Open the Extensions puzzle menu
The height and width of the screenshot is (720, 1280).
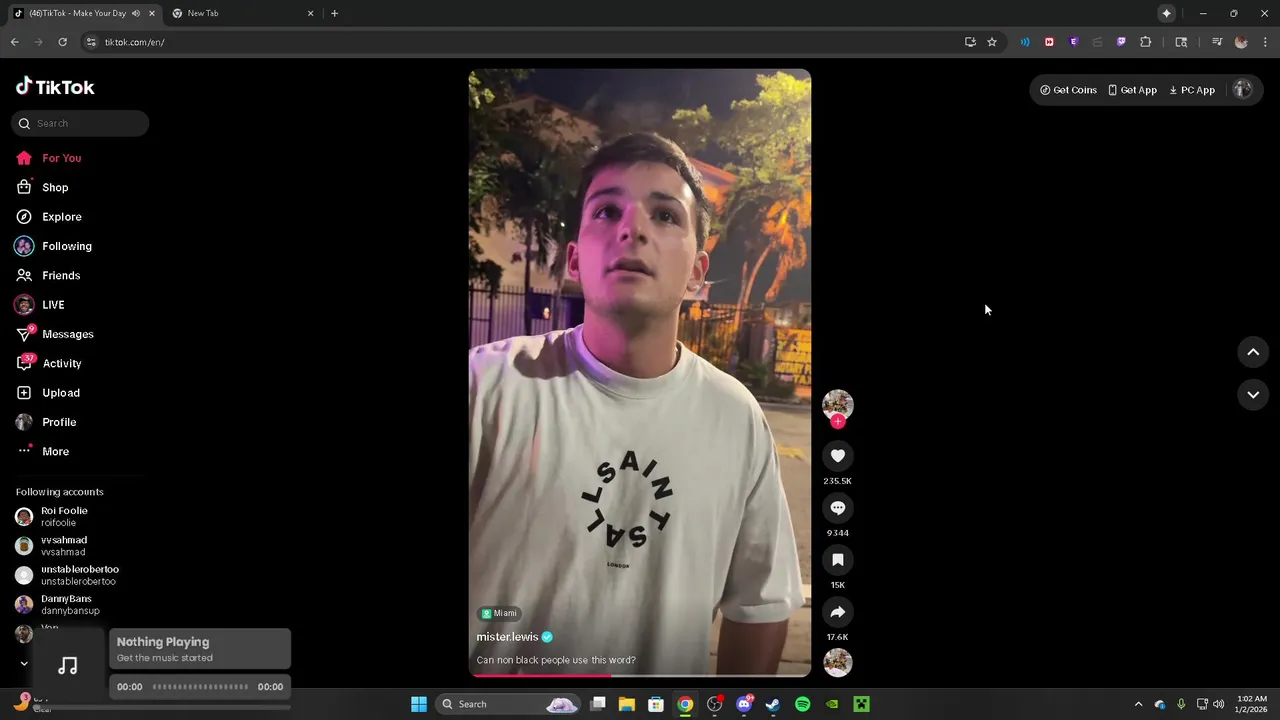tap(1146, 42)
